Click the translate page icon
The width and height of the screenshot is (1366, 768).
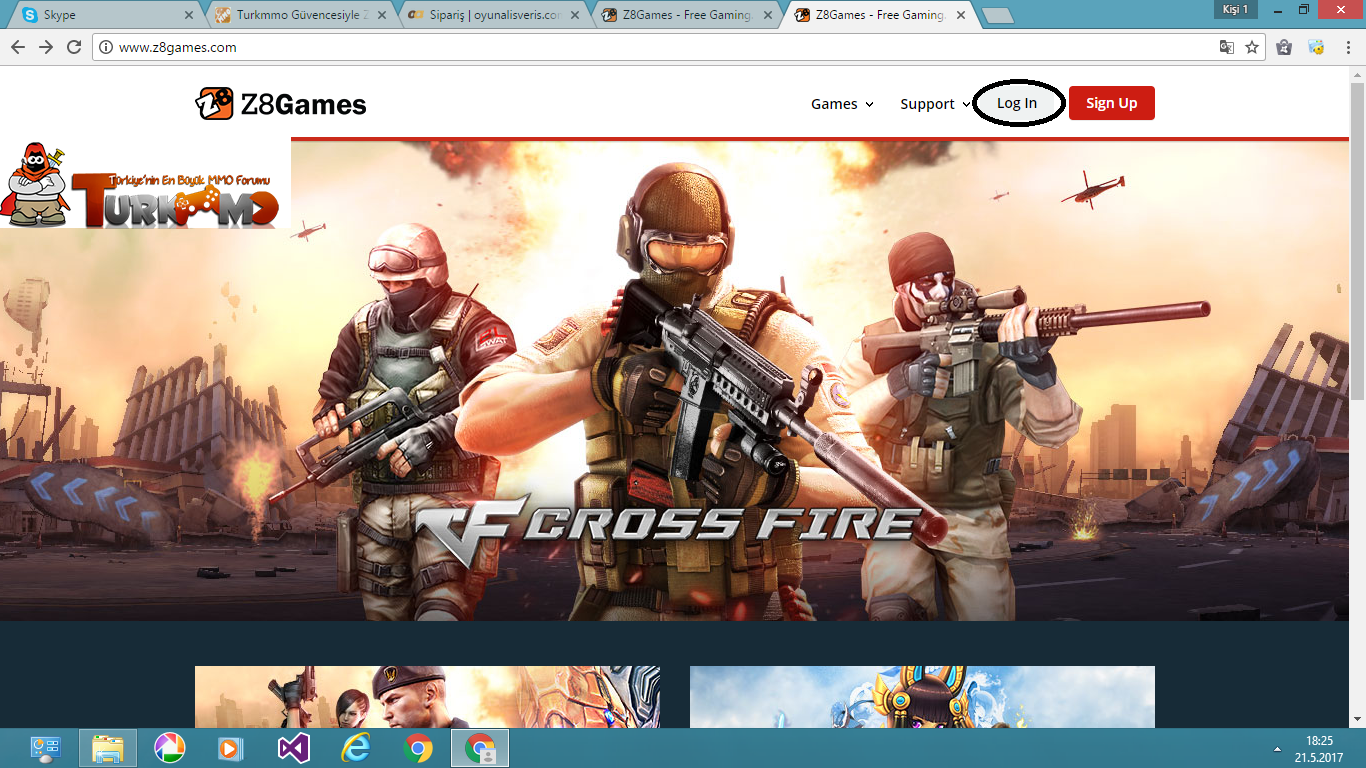pos(1227,47)
